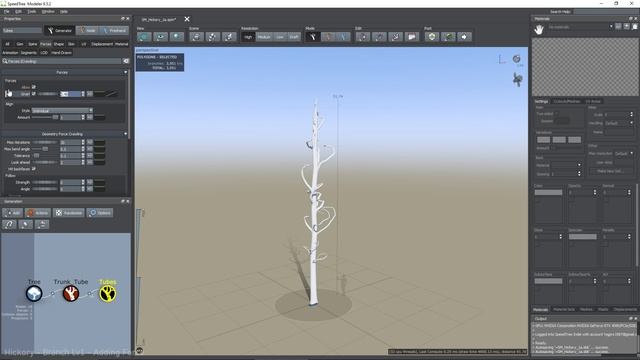
Task: Click the Node button in Properties
Action: click(x=87, y=31)
